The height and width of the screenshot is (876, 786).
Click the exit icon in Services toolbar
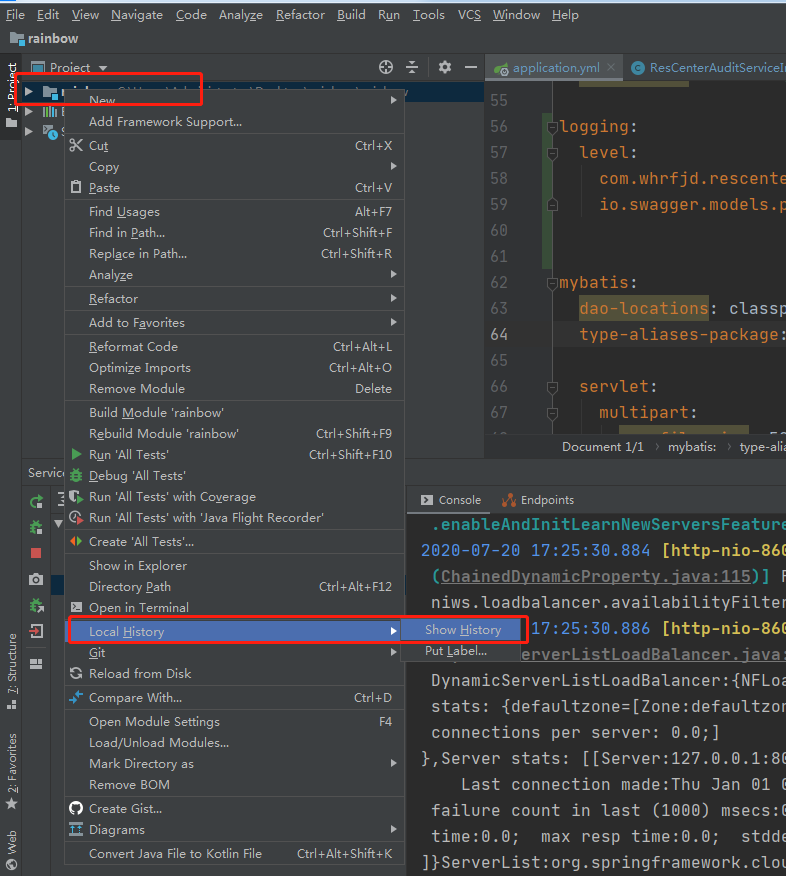click(36, 631)
